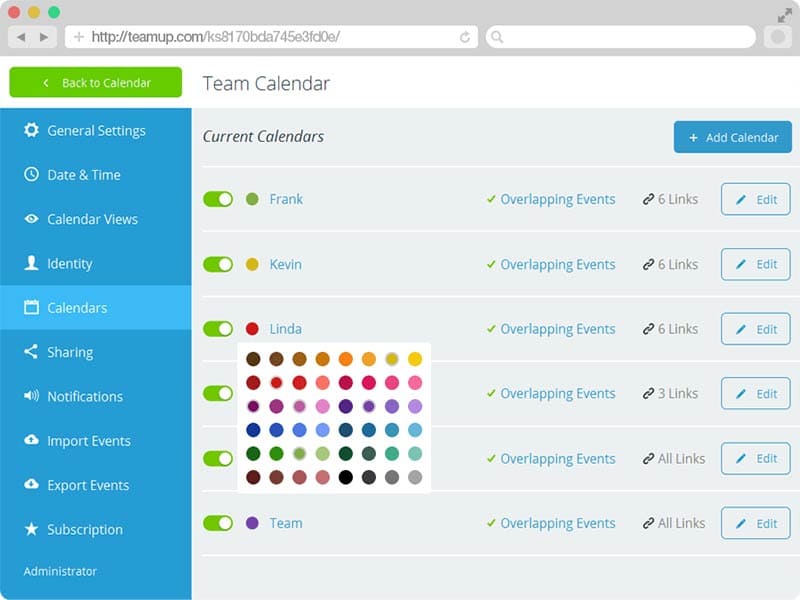Screen dimensions: 800x600
Task: Click link icon beside 3 Links
Action: [x=648, y=393]
